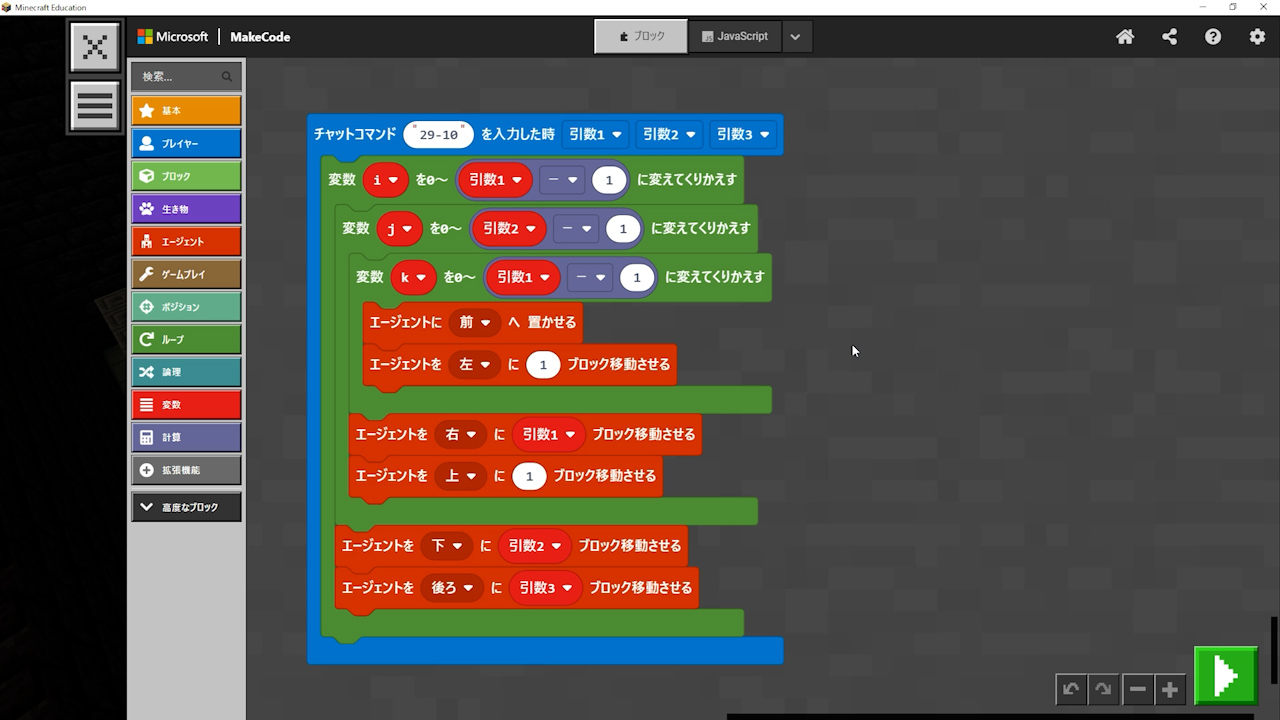Click the share project icon
The width and height of the screenshot is (1280, 720).
tap(1169, 37)
